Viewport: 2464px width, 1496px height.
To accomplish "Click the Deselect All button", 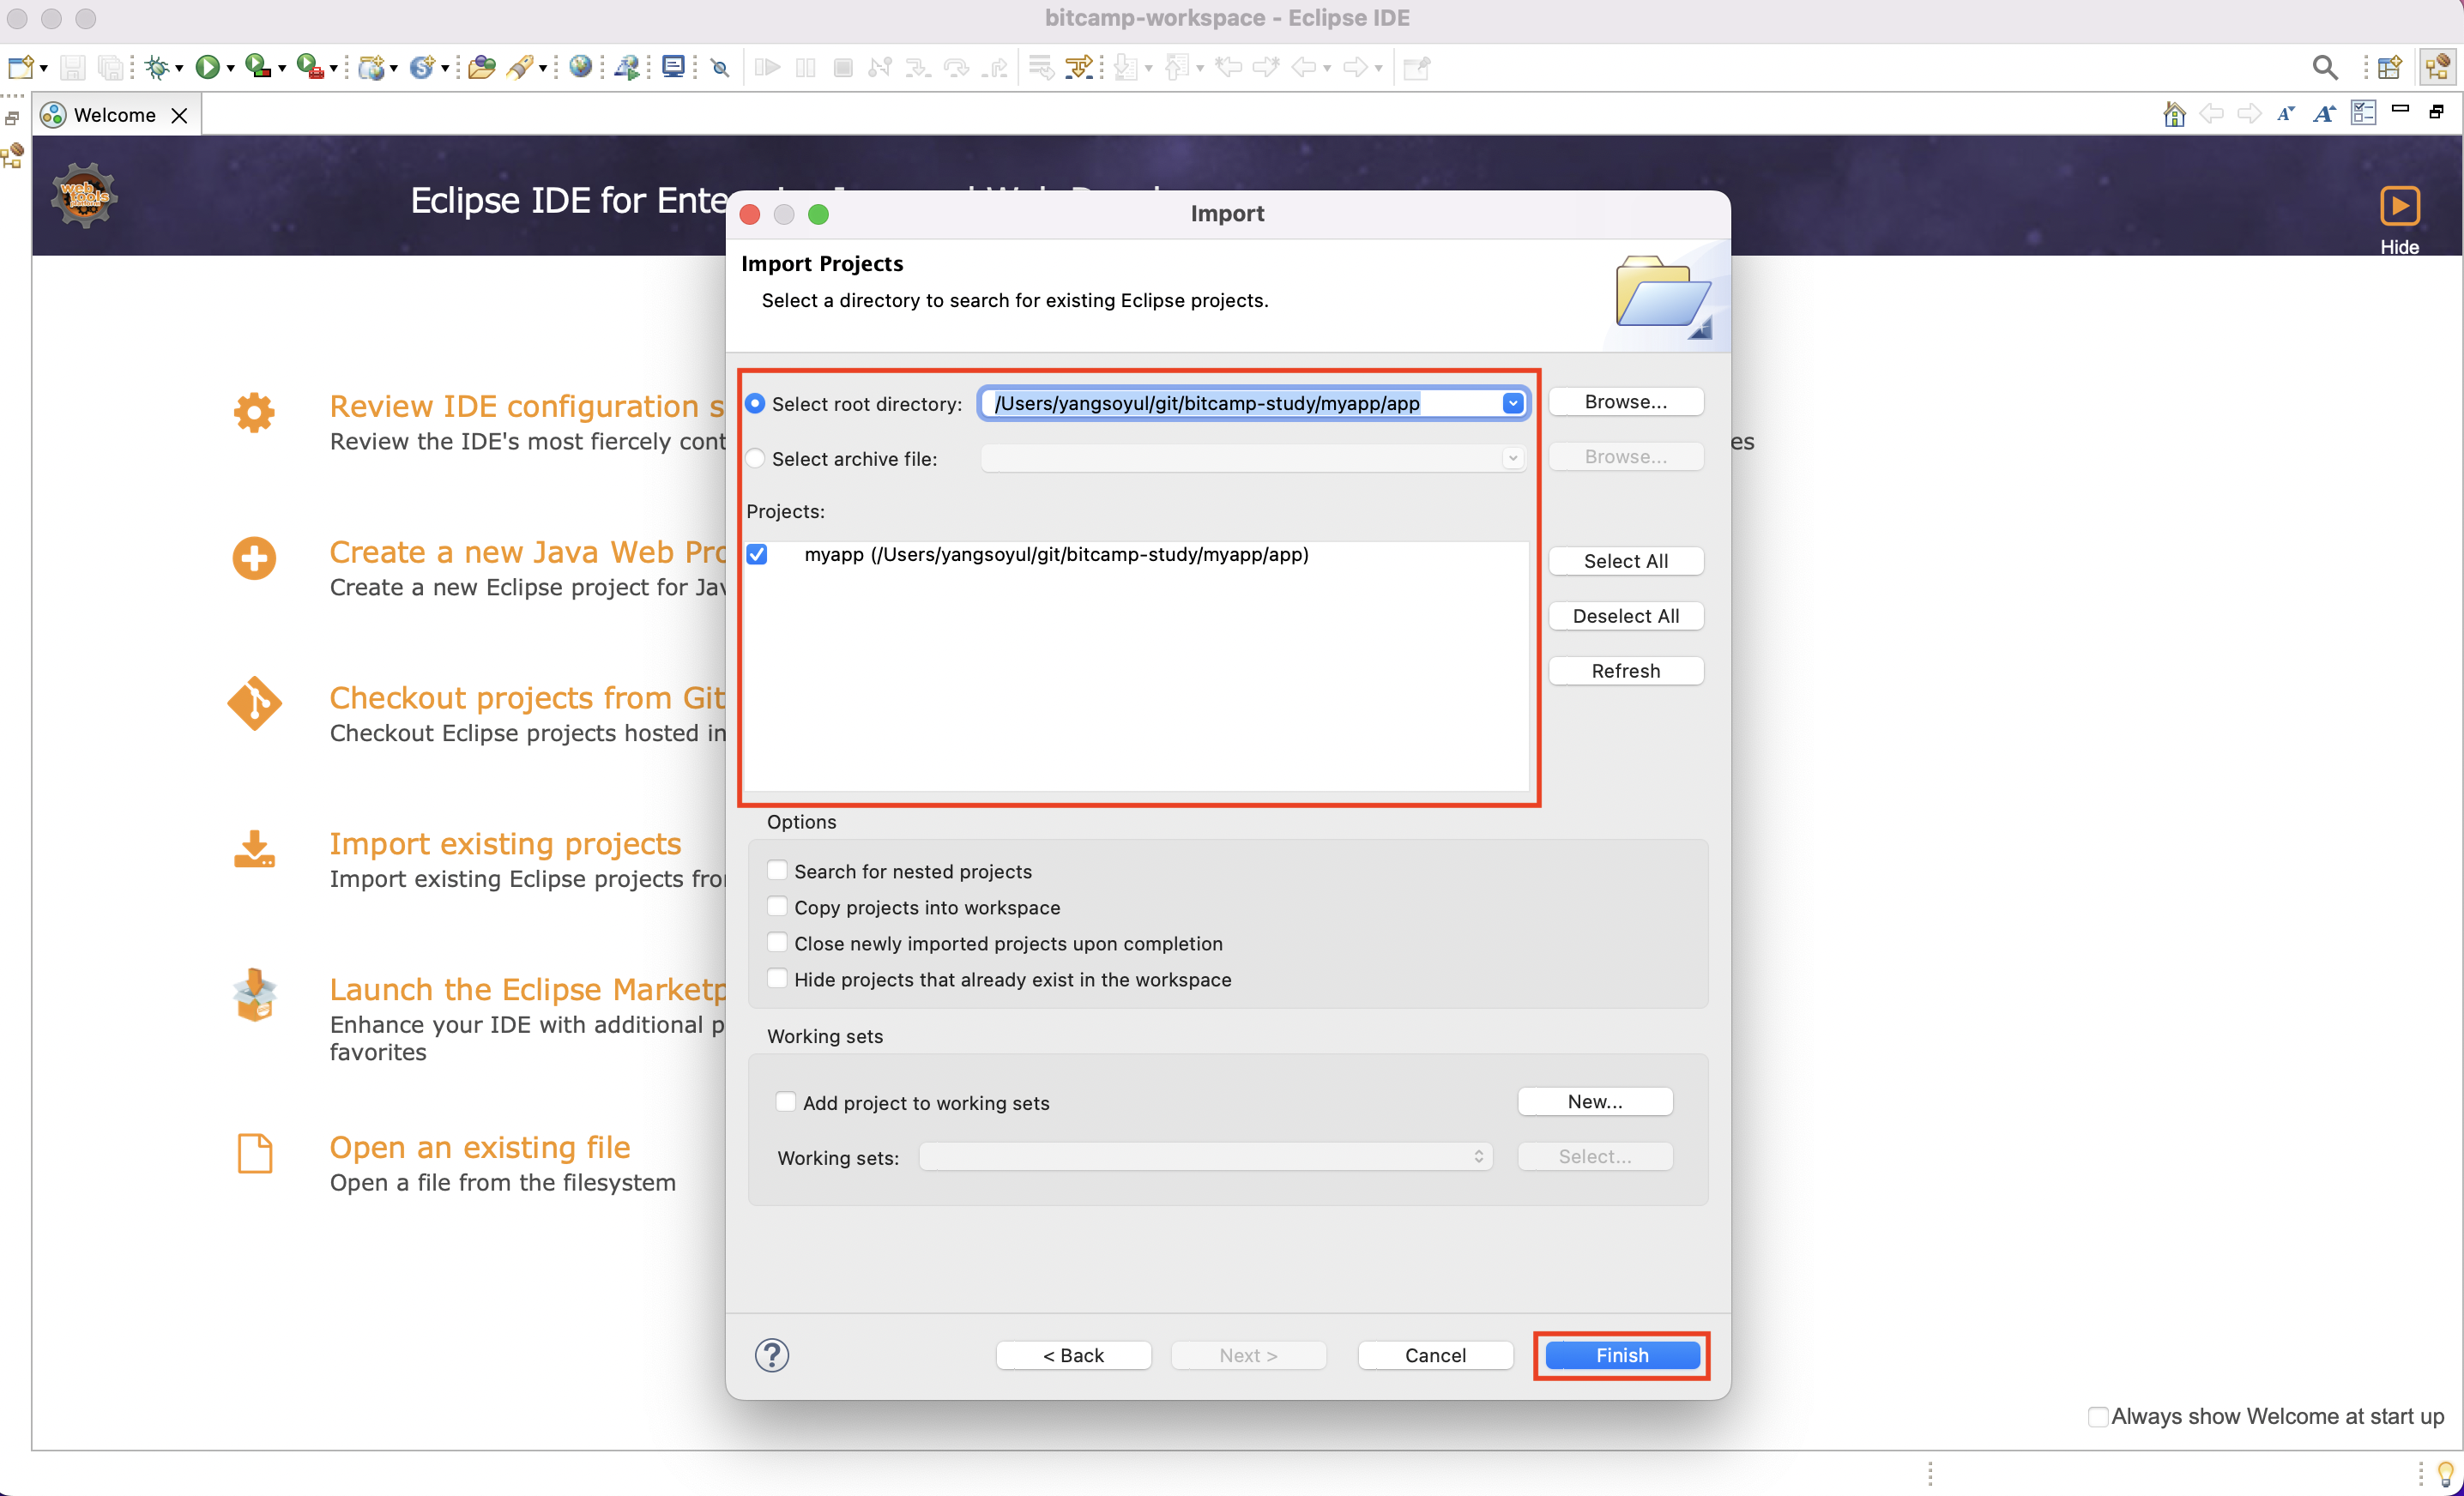I will tap(1625, 616).
